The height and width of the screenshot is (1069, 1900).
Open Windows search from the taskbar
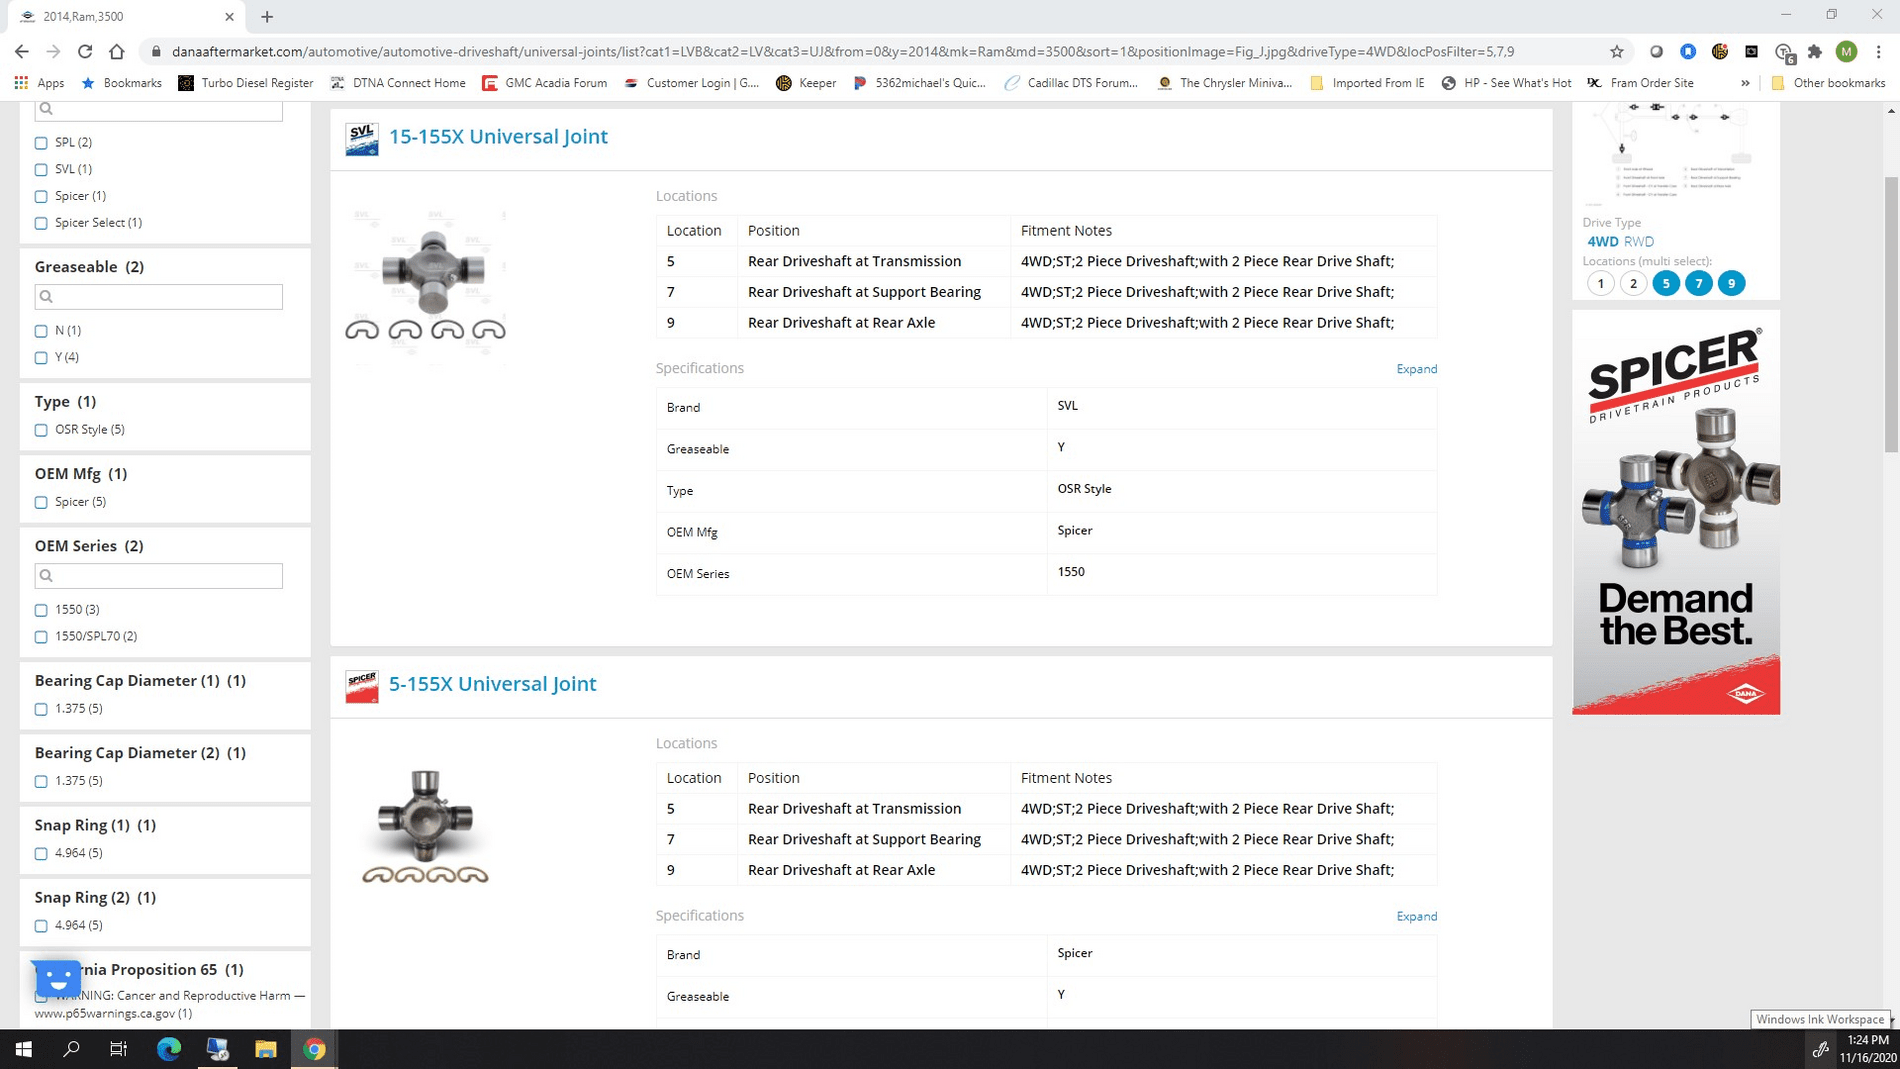coord(71,1049)
